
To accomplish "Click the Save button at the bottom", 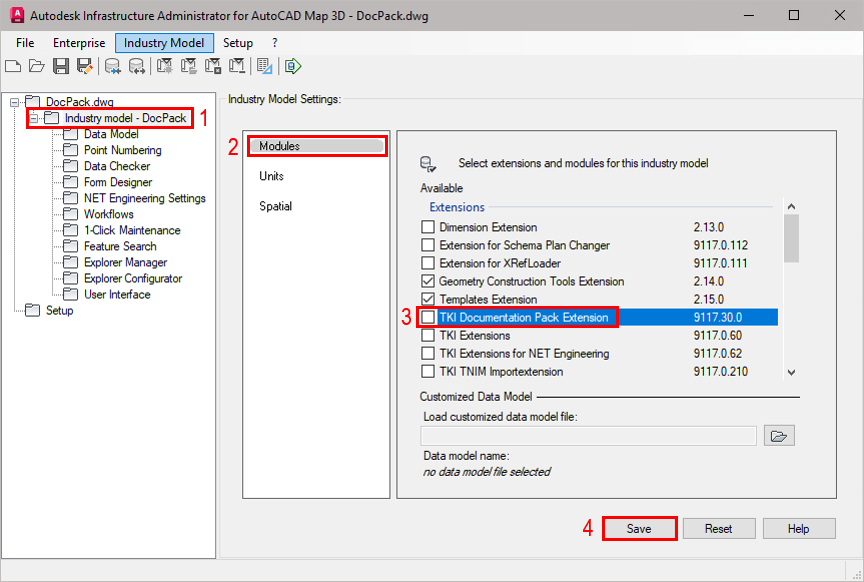I will [x=639, y=529].
